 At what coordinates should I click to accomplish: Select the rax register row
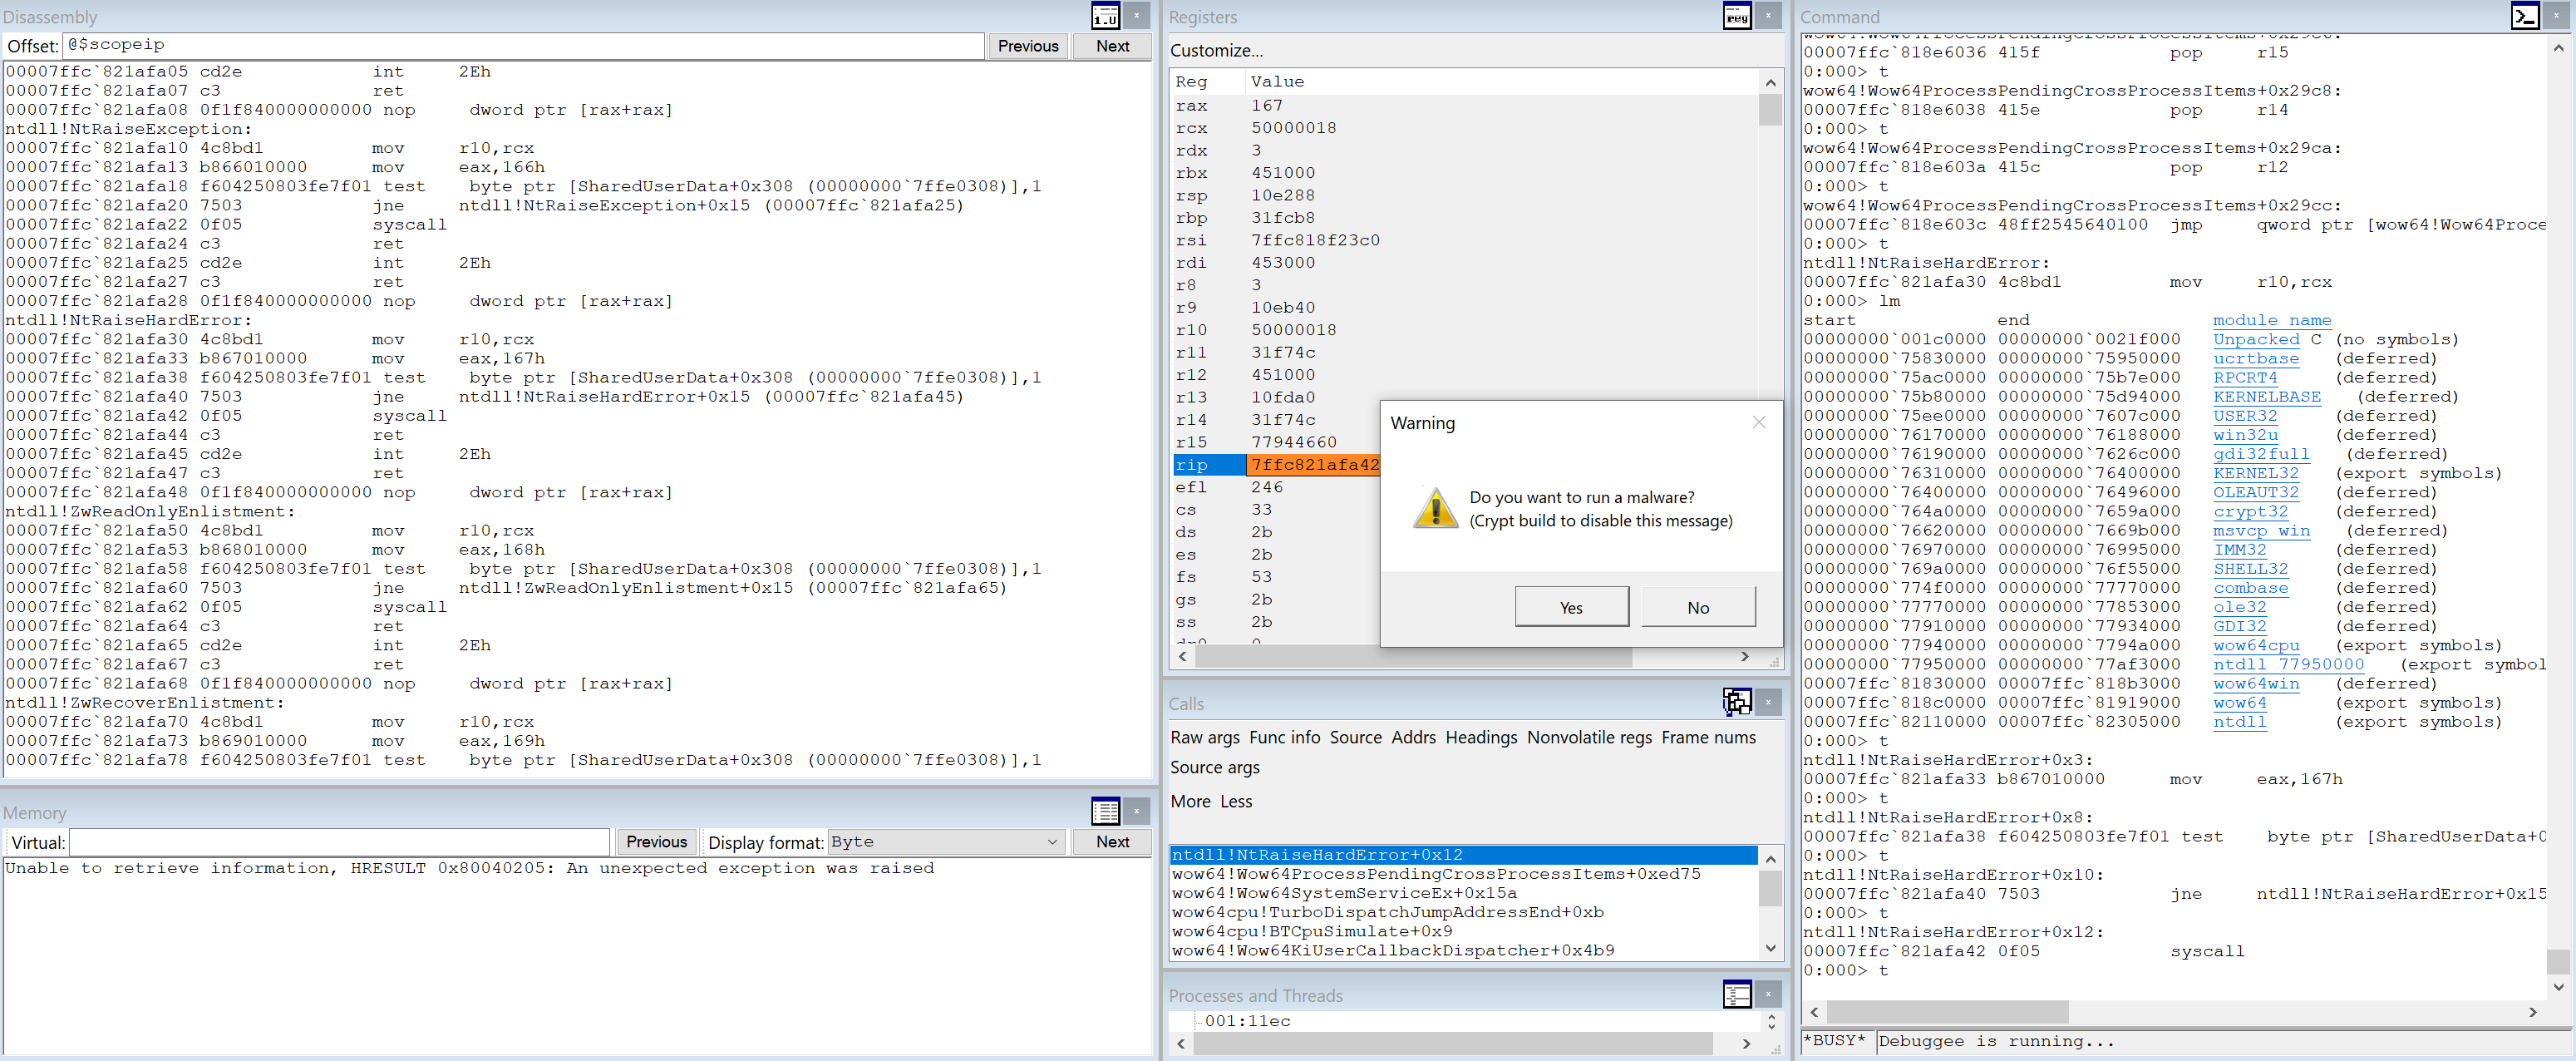point(1465,105)
